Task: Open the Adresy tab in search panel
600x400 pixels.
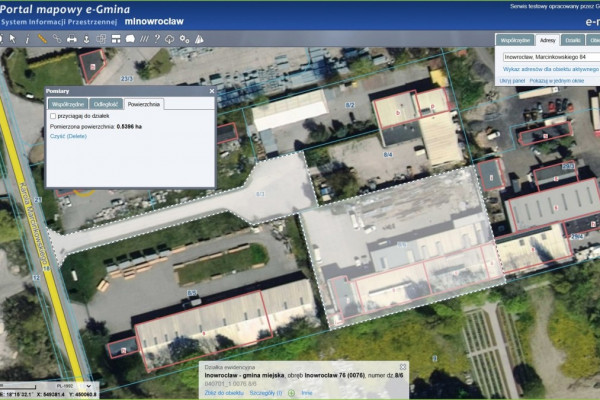Action: 546,40
